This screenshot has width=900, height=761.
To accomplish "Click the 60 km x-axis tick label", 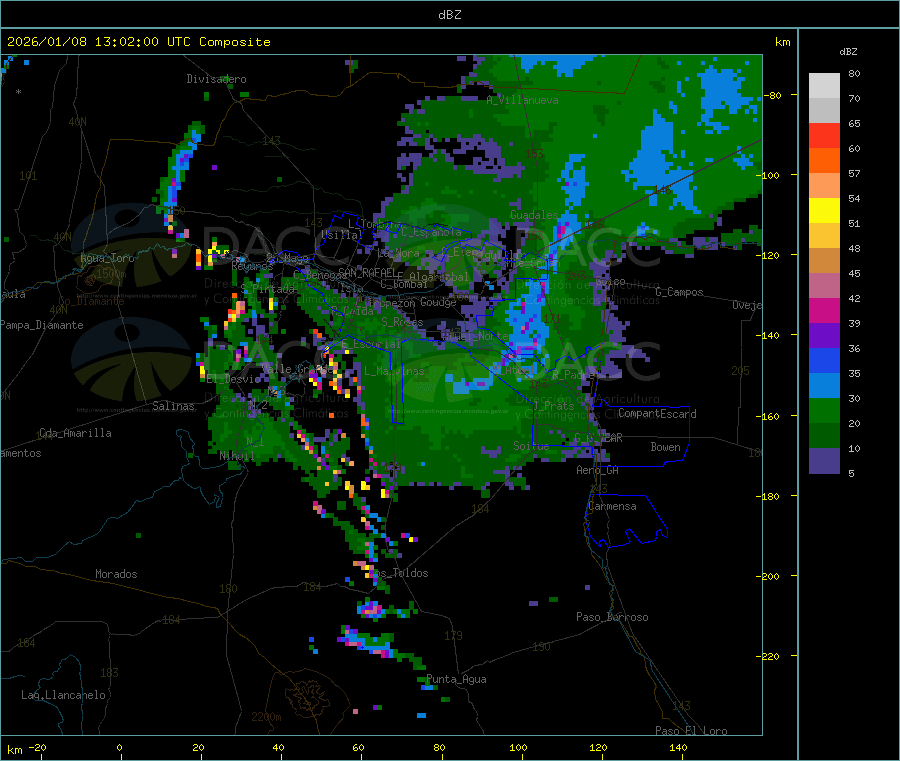I will [359, 747].
